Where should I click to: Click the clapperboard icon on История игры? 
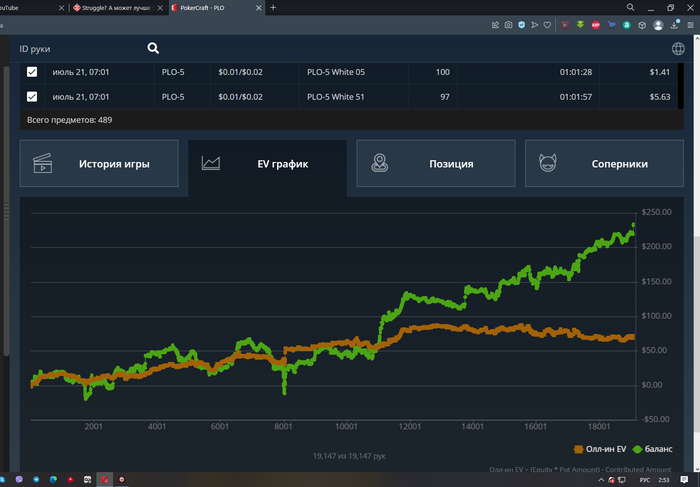(x=43, y=163)
